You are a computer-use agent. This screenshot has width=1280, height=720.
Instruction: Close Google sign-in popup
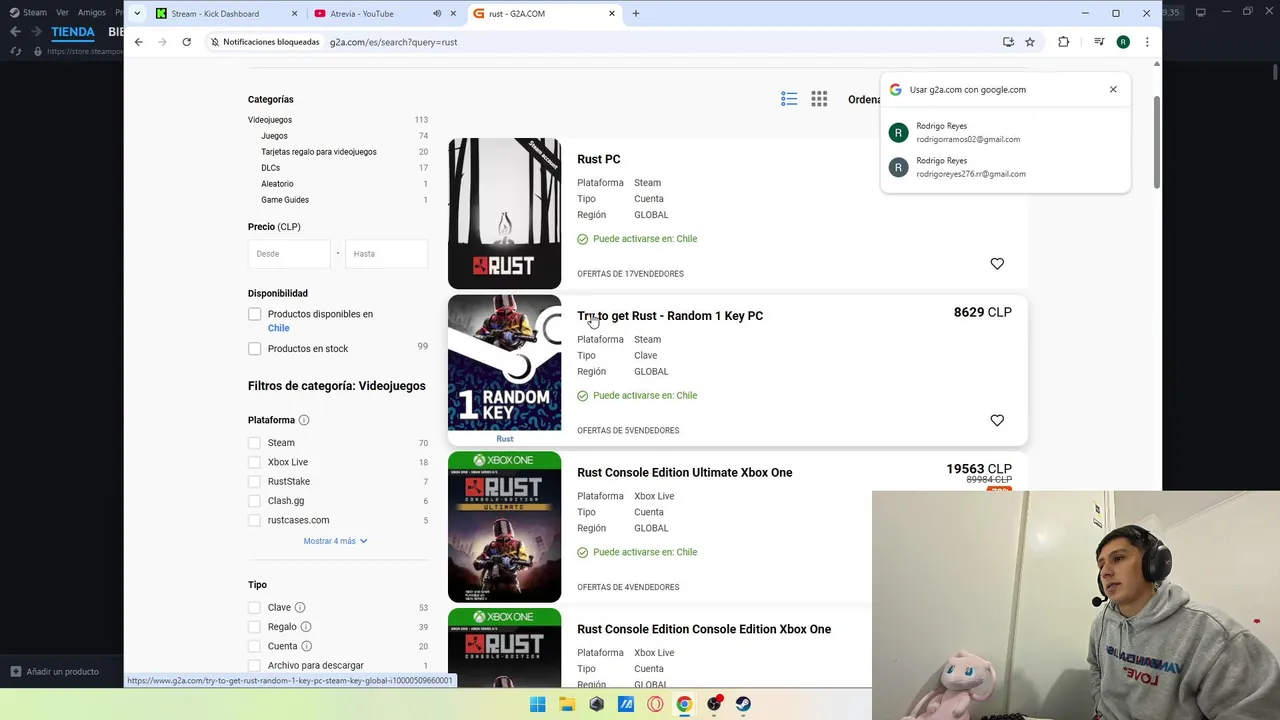pyautogui.click(x=1113, y=89)
